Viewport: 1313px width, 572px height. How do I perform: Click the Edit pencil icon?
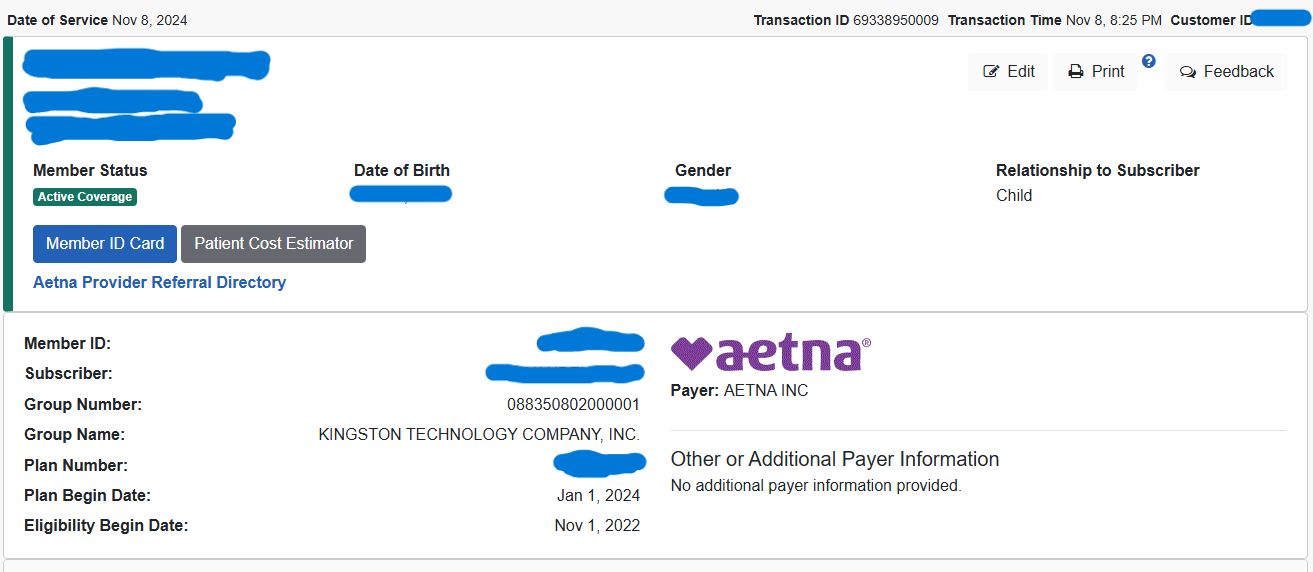(x=992, y=72)
